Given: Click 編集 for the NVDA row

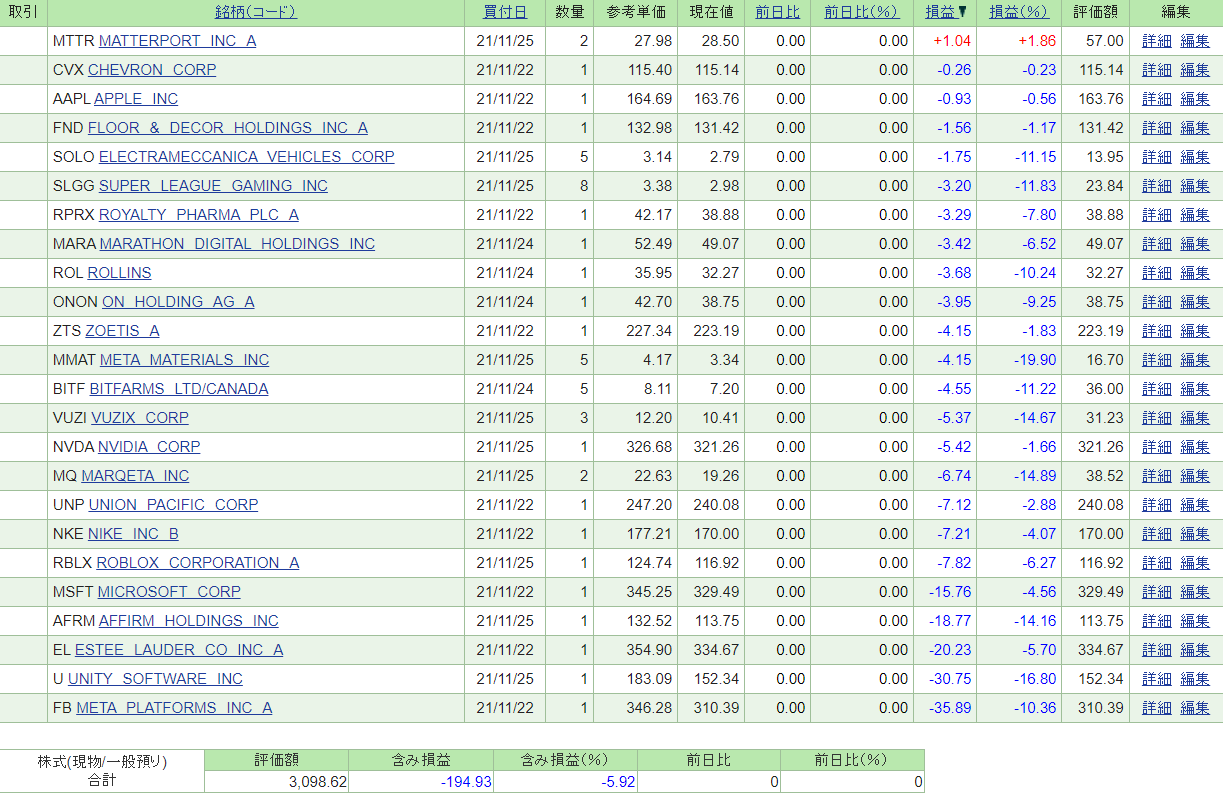Looking at the screenshot, I should pos(1195,447).
